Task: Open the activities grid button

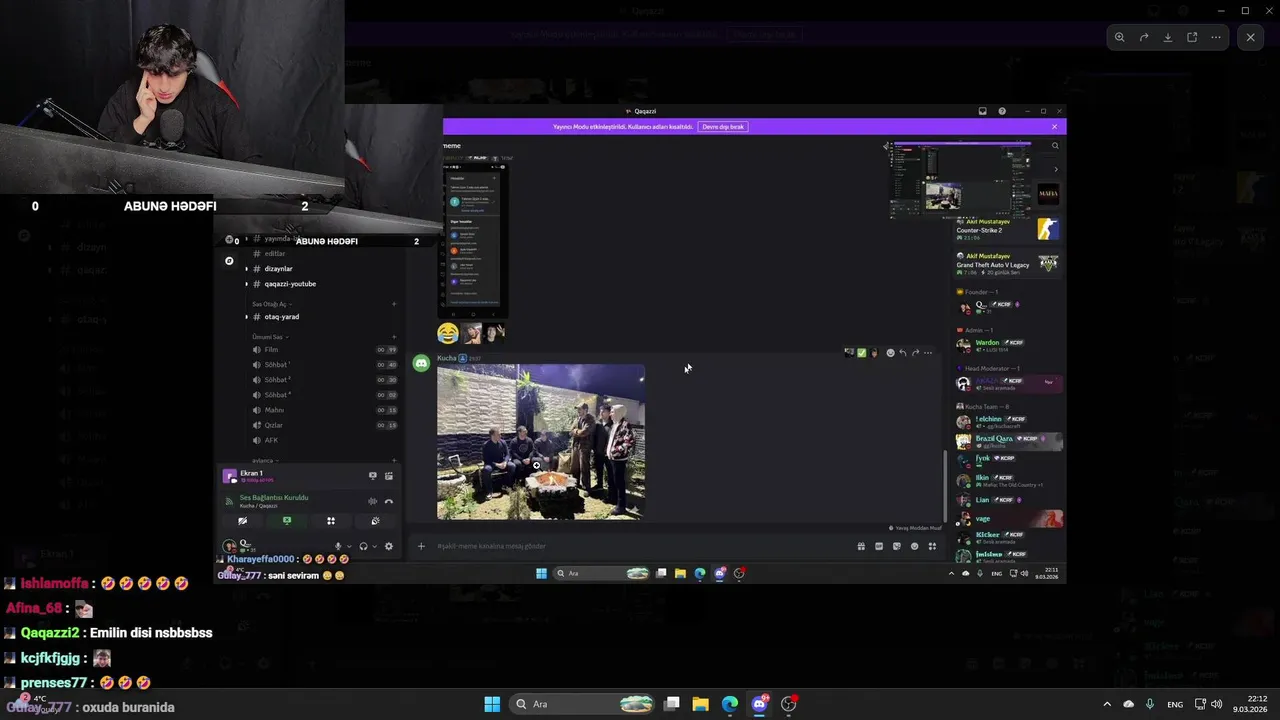Action: [x=331, y=521]
